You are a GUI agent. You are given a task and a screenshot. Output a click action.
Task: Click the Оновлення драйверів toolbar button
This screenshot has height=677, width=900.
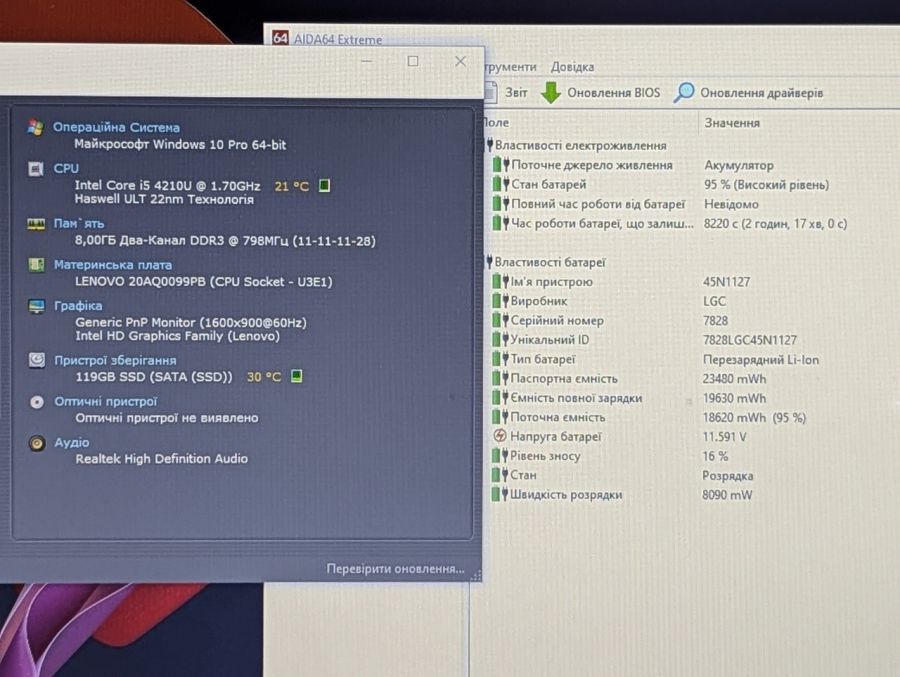[x=748, y=92]
